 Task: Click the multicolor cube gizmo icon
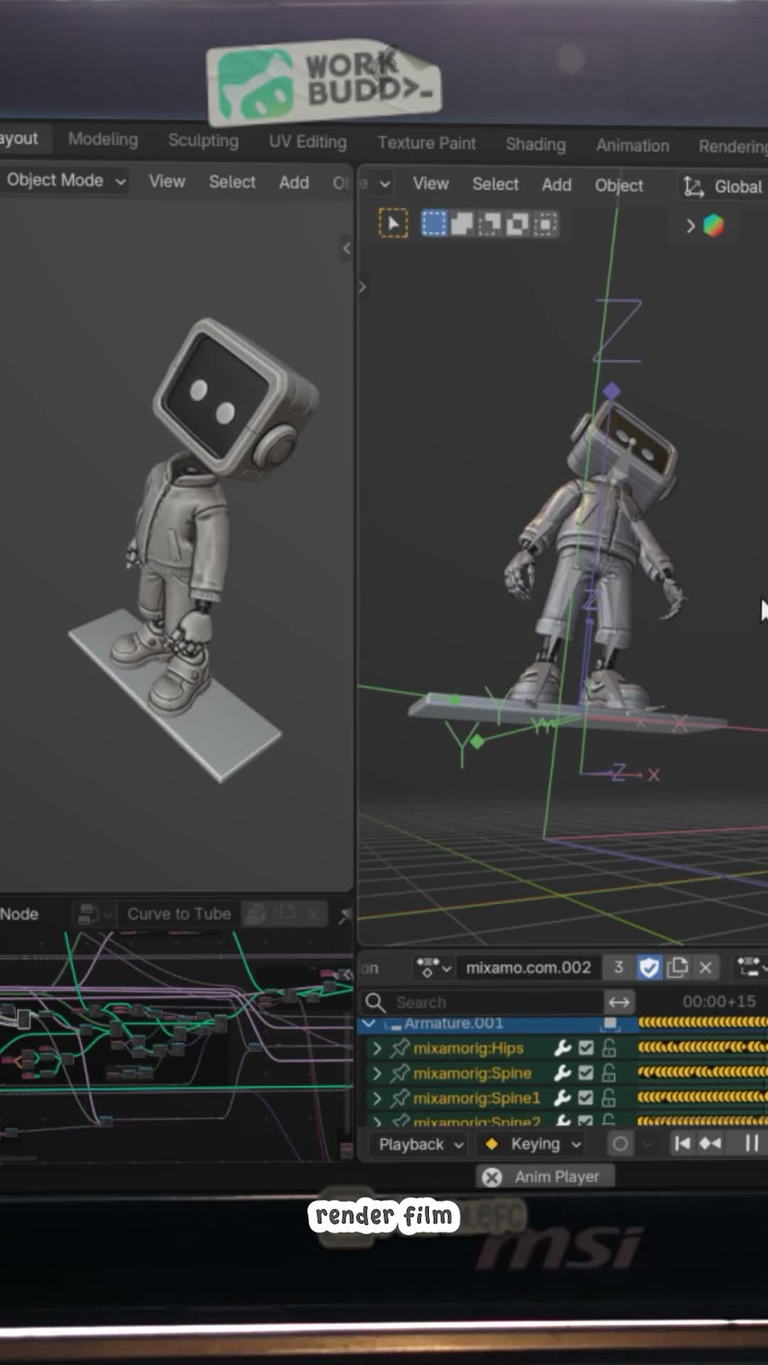tap(713, 226)
